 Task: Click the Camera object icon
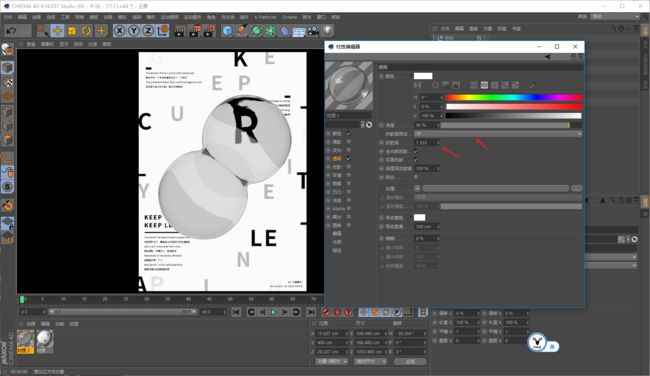314,31
